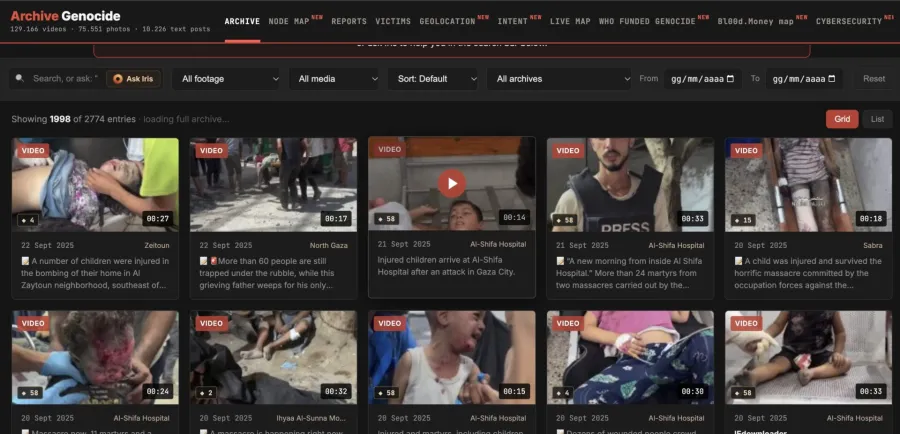Open the To date calendar picker icon

pyautogui.click(x=832, y=79)
